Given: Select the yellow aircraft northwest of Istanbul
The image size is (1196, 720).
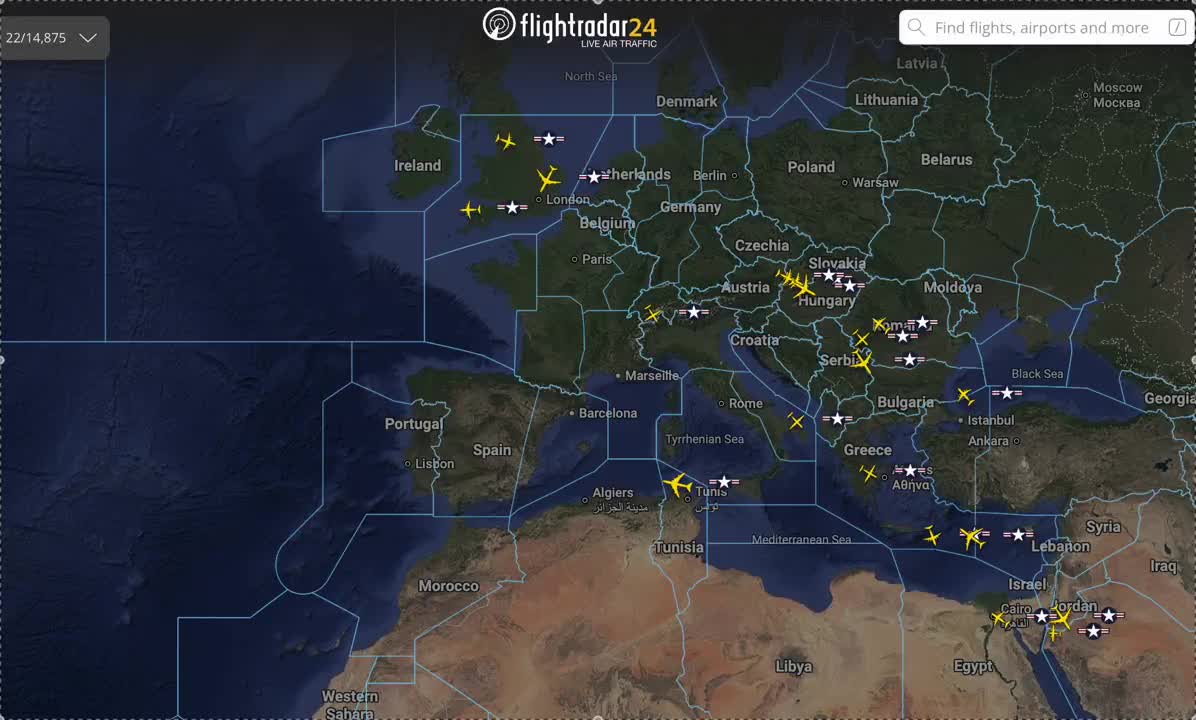Looking at the screenshot, I should 965,395.
